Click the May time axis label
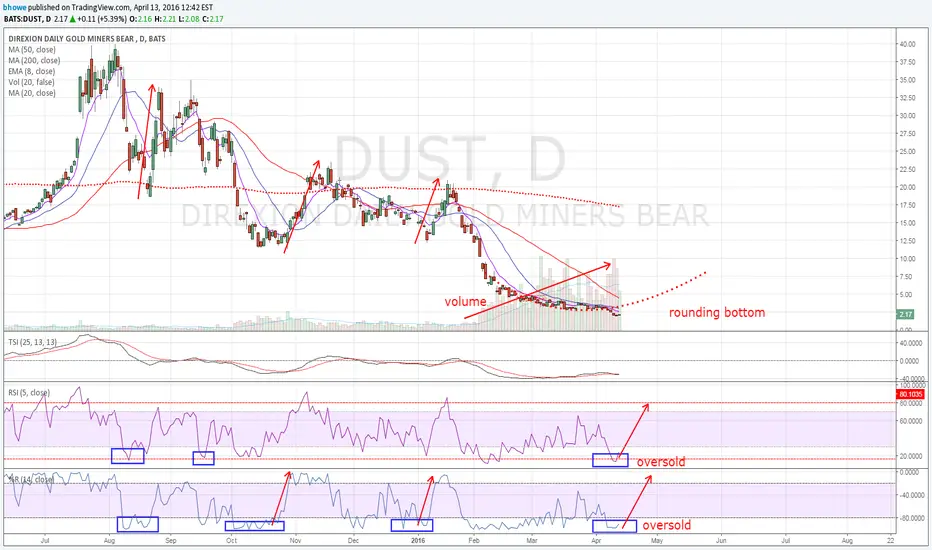932x550 pixels. click(x=657, y=540)
